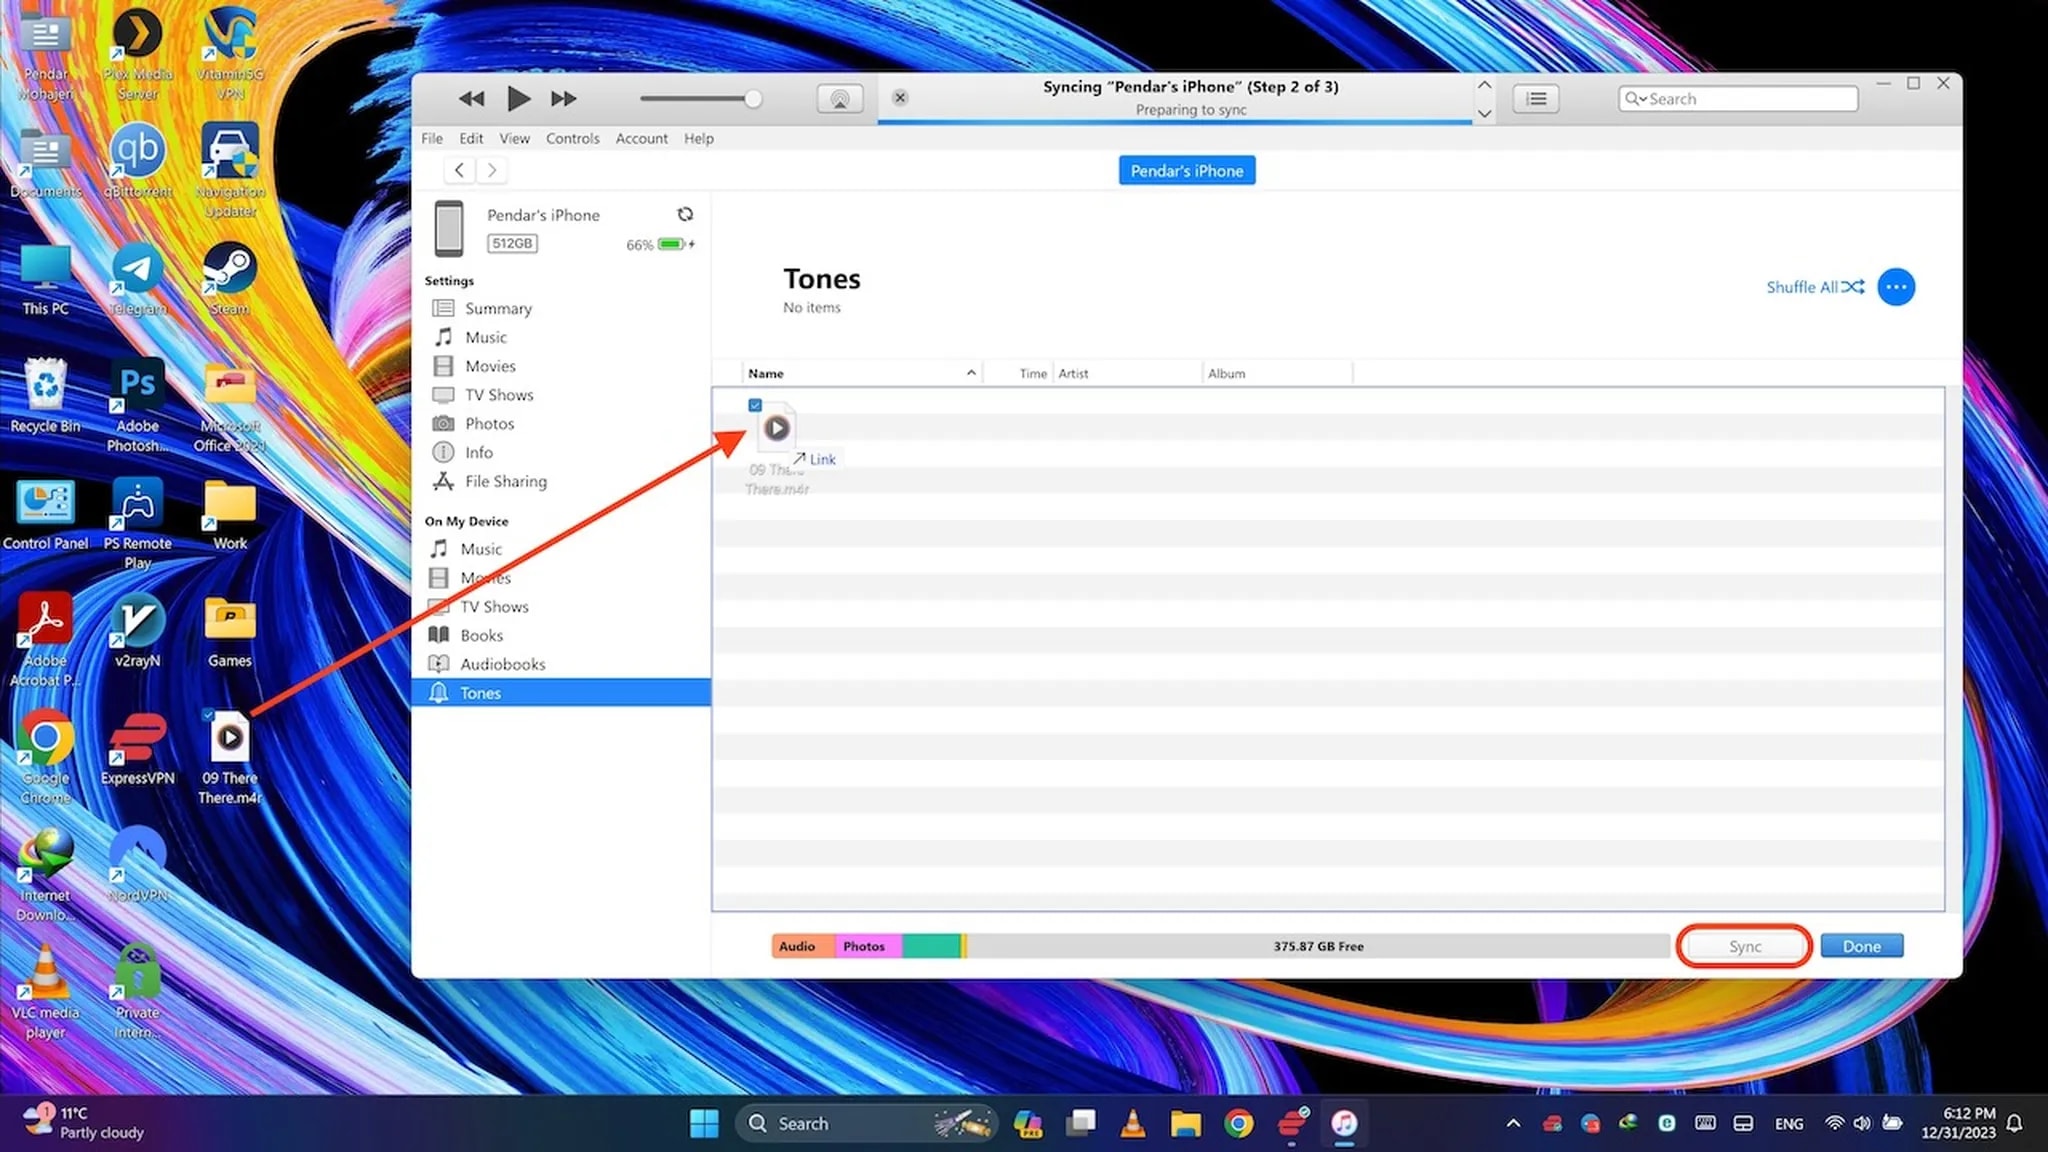
Task: Click the fast-forward next track icon
Action: pyautogui.click(x=564, y=98)
